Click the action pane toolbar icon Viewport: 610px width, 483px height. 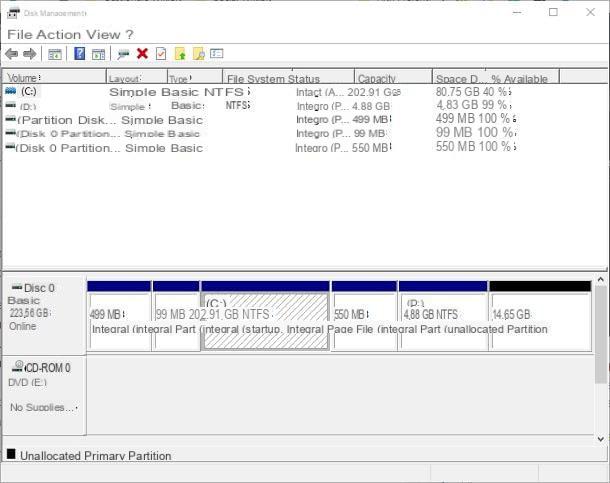98,54
